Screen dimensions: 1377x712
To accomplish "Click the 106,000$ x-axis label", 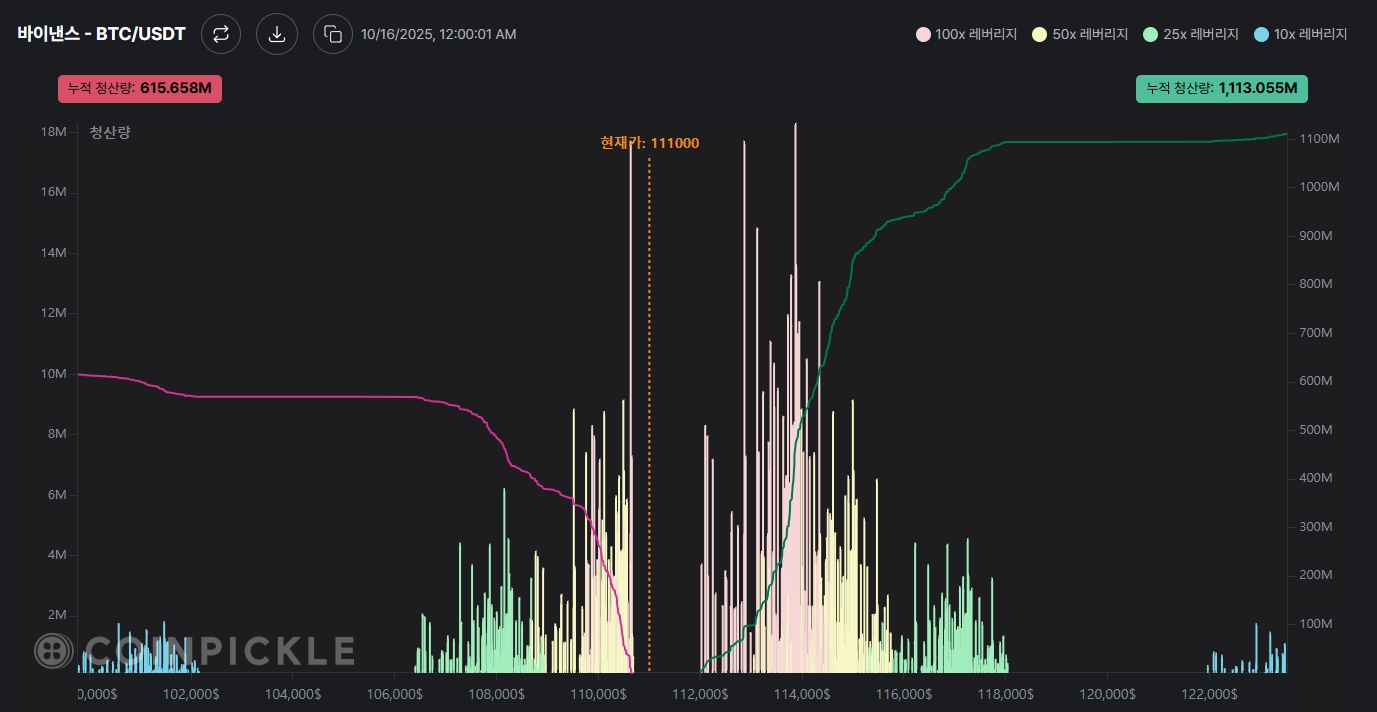I will [395, 693].
